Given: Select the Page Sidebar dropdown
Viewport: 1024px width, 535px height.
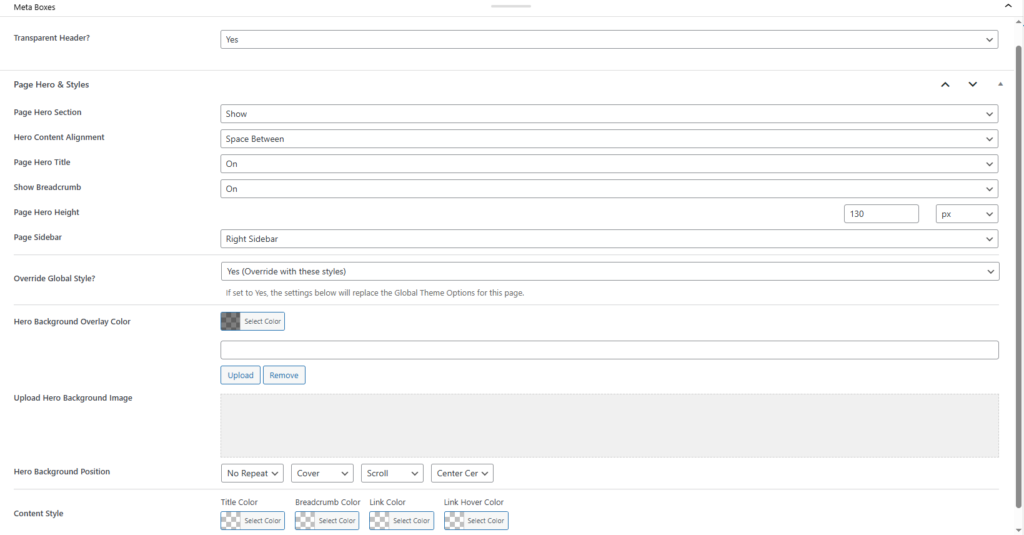Looking at the screenshot, I should pyautogui.click(x=608, y=239).
